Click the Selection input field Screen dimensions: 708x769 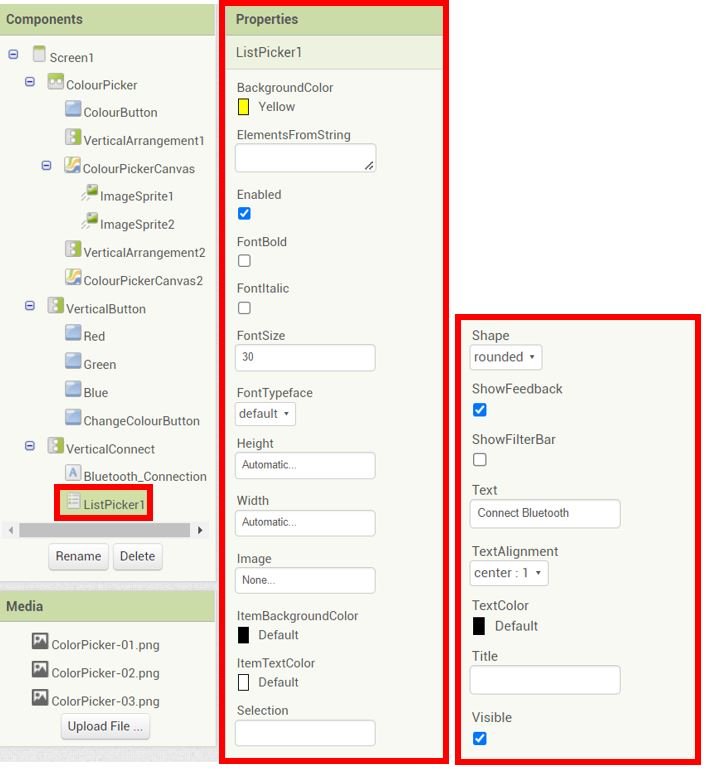(305, 733)
